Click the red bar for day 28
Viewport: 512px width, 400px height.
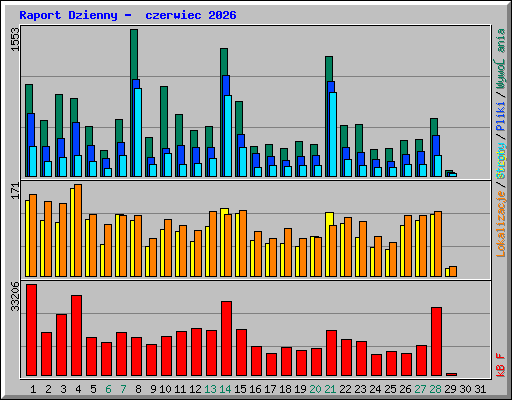point(436,342)
